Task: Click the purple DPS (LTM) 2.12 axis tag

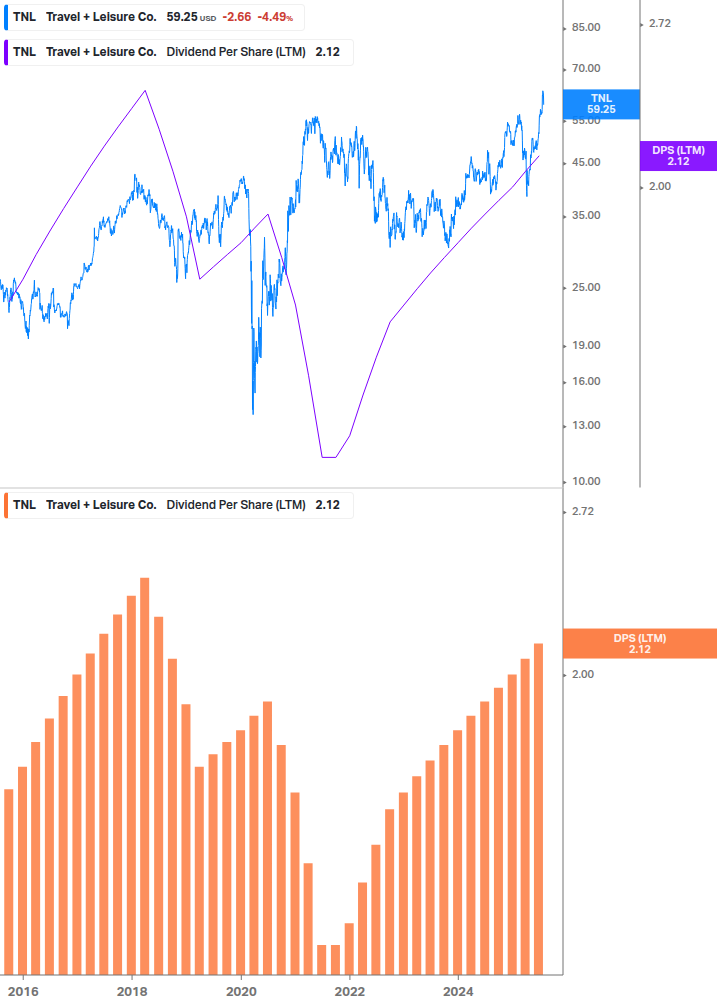Action: tap(679, 156)
